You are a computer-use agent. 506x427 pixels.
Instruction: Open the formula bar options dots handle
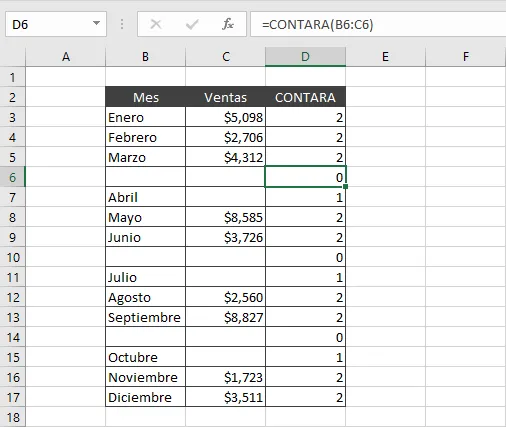pos(122,24)
